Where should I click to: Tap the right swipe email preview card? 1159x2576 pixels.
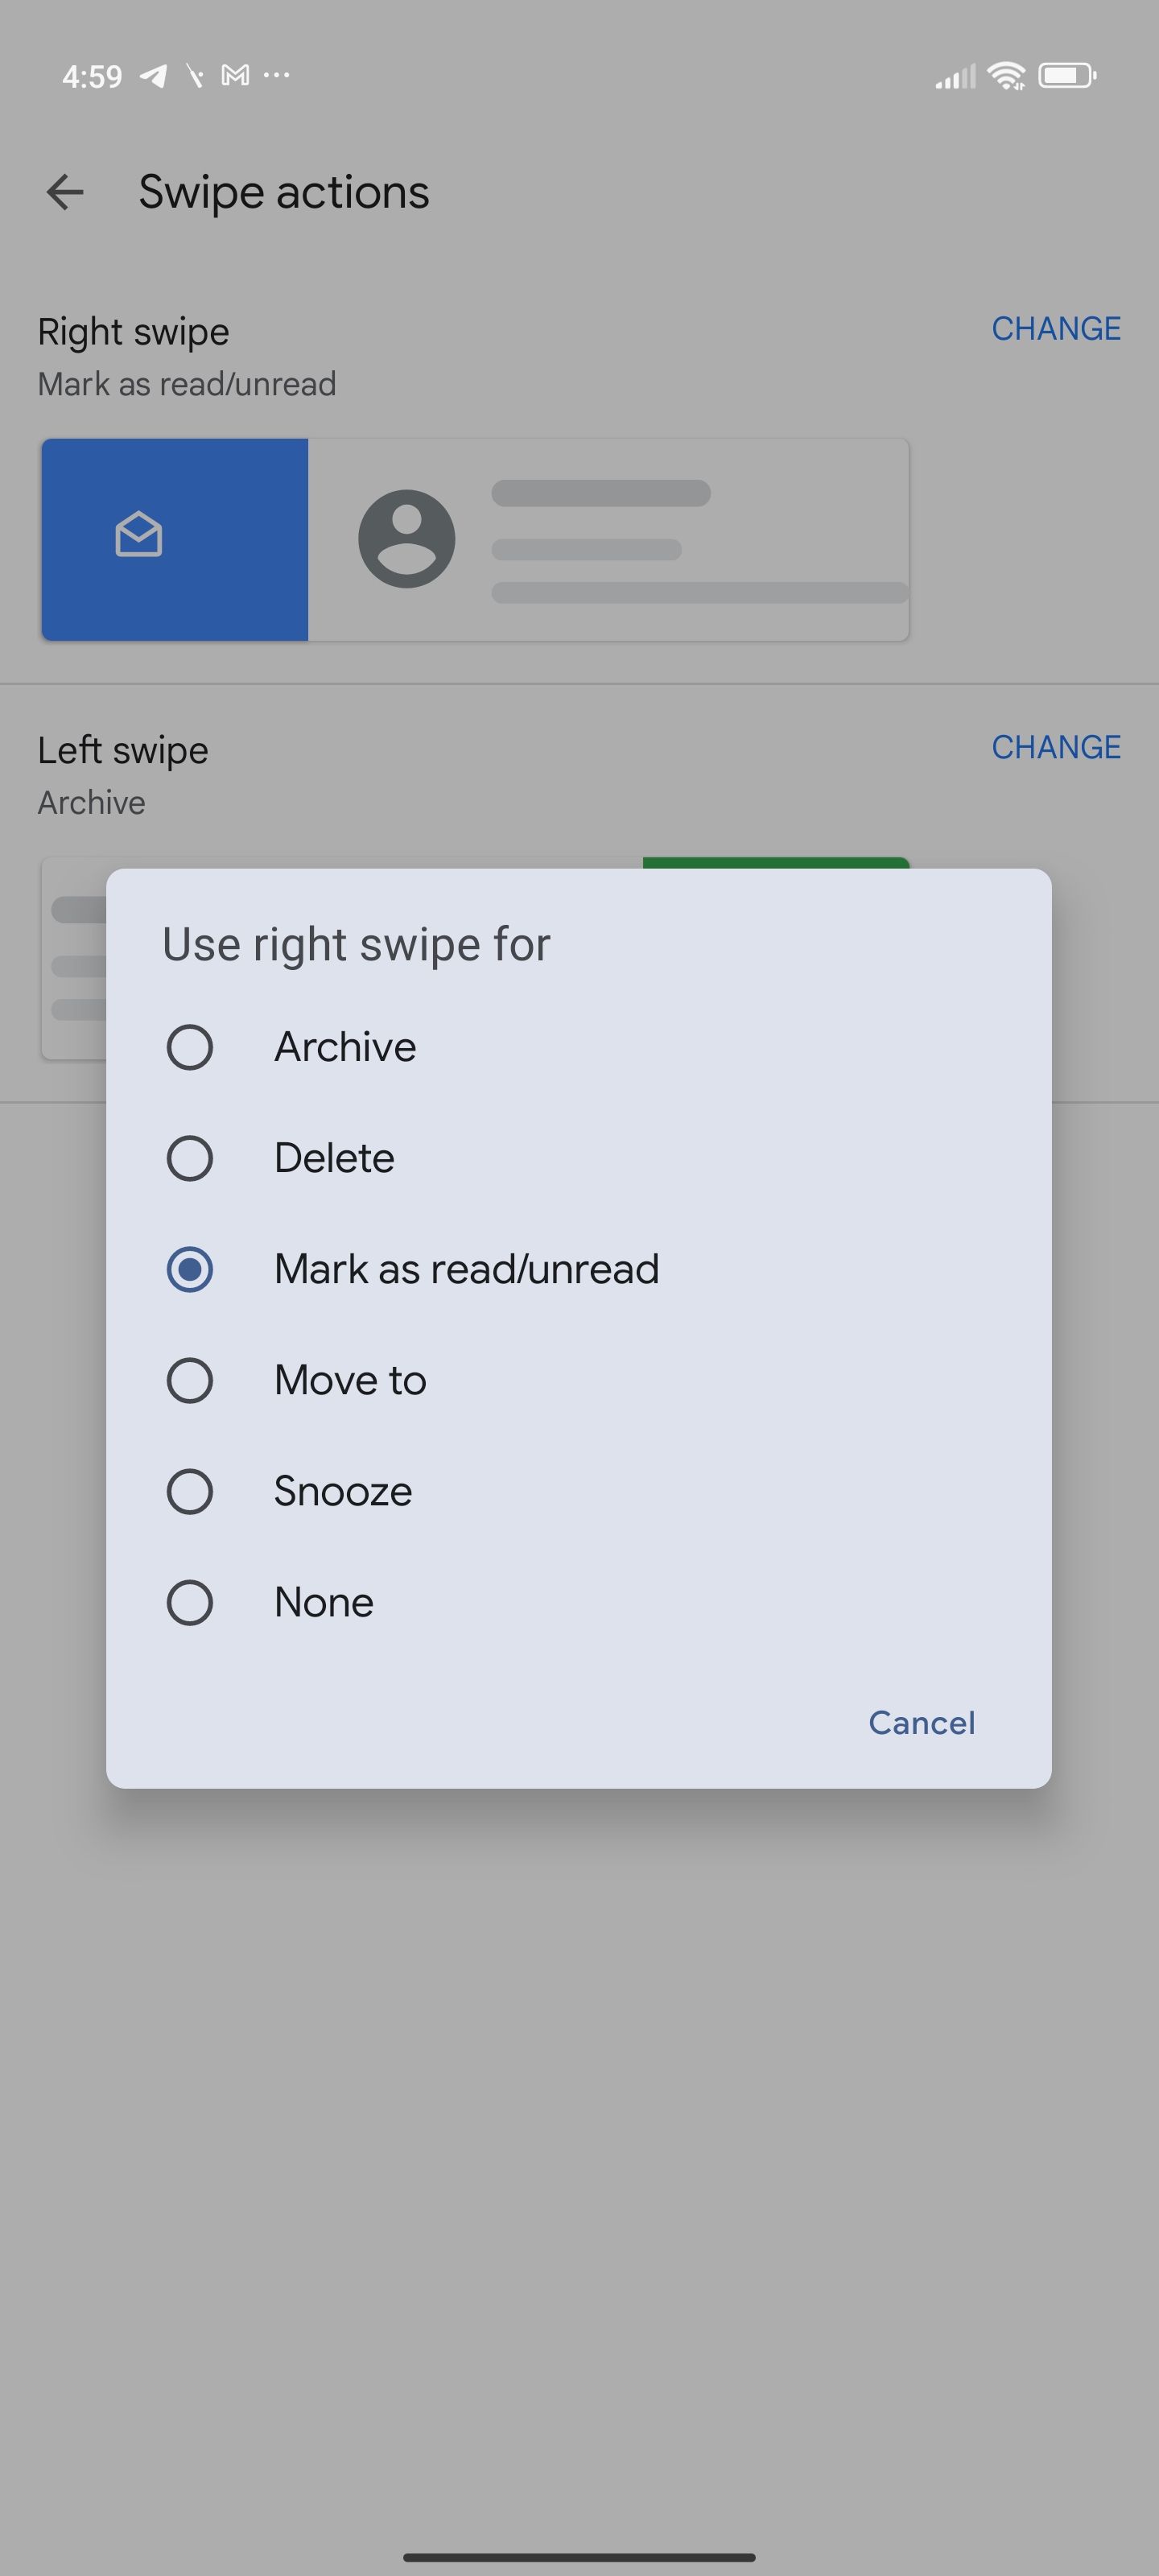(x=475, y=539)
